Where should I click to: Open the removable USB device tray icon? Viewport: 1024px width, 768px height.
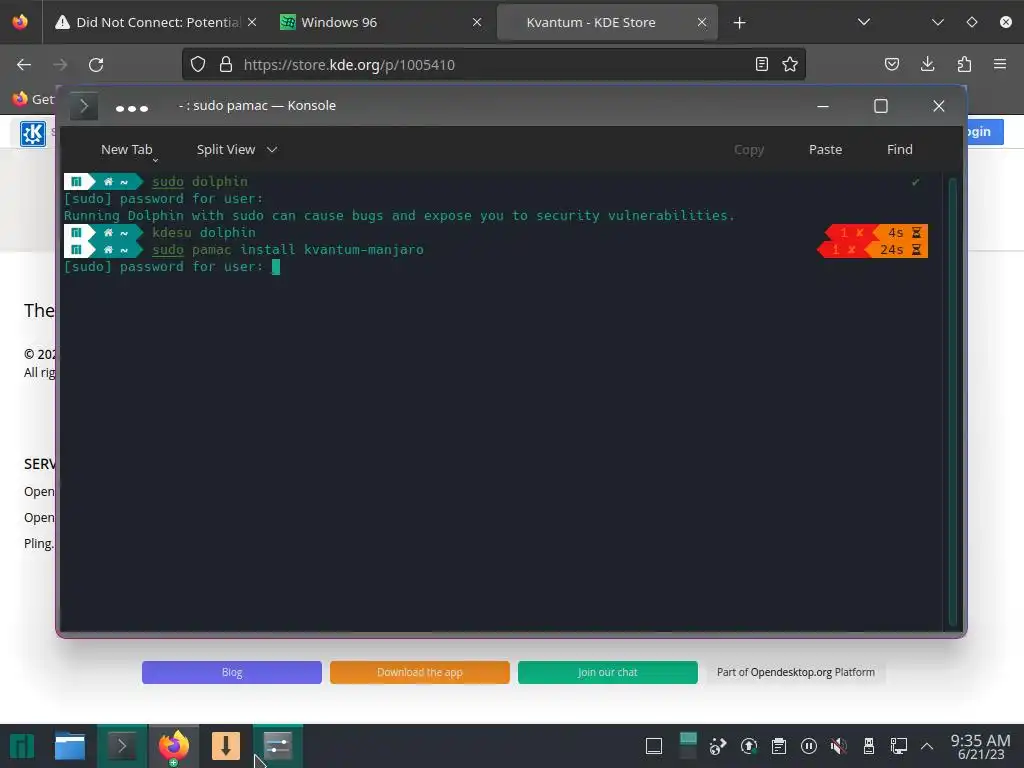[x=869, y=746]
